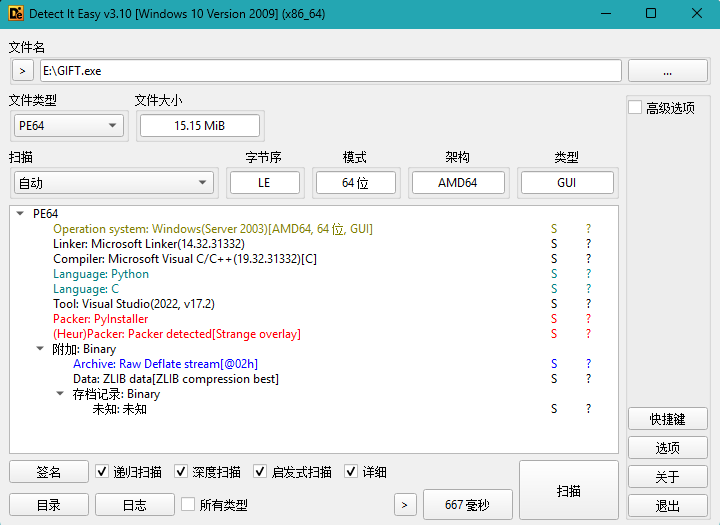Uncheck the 启发式扫描 checkbox
The width and height of the screenshot is (720, 525).
260,472
